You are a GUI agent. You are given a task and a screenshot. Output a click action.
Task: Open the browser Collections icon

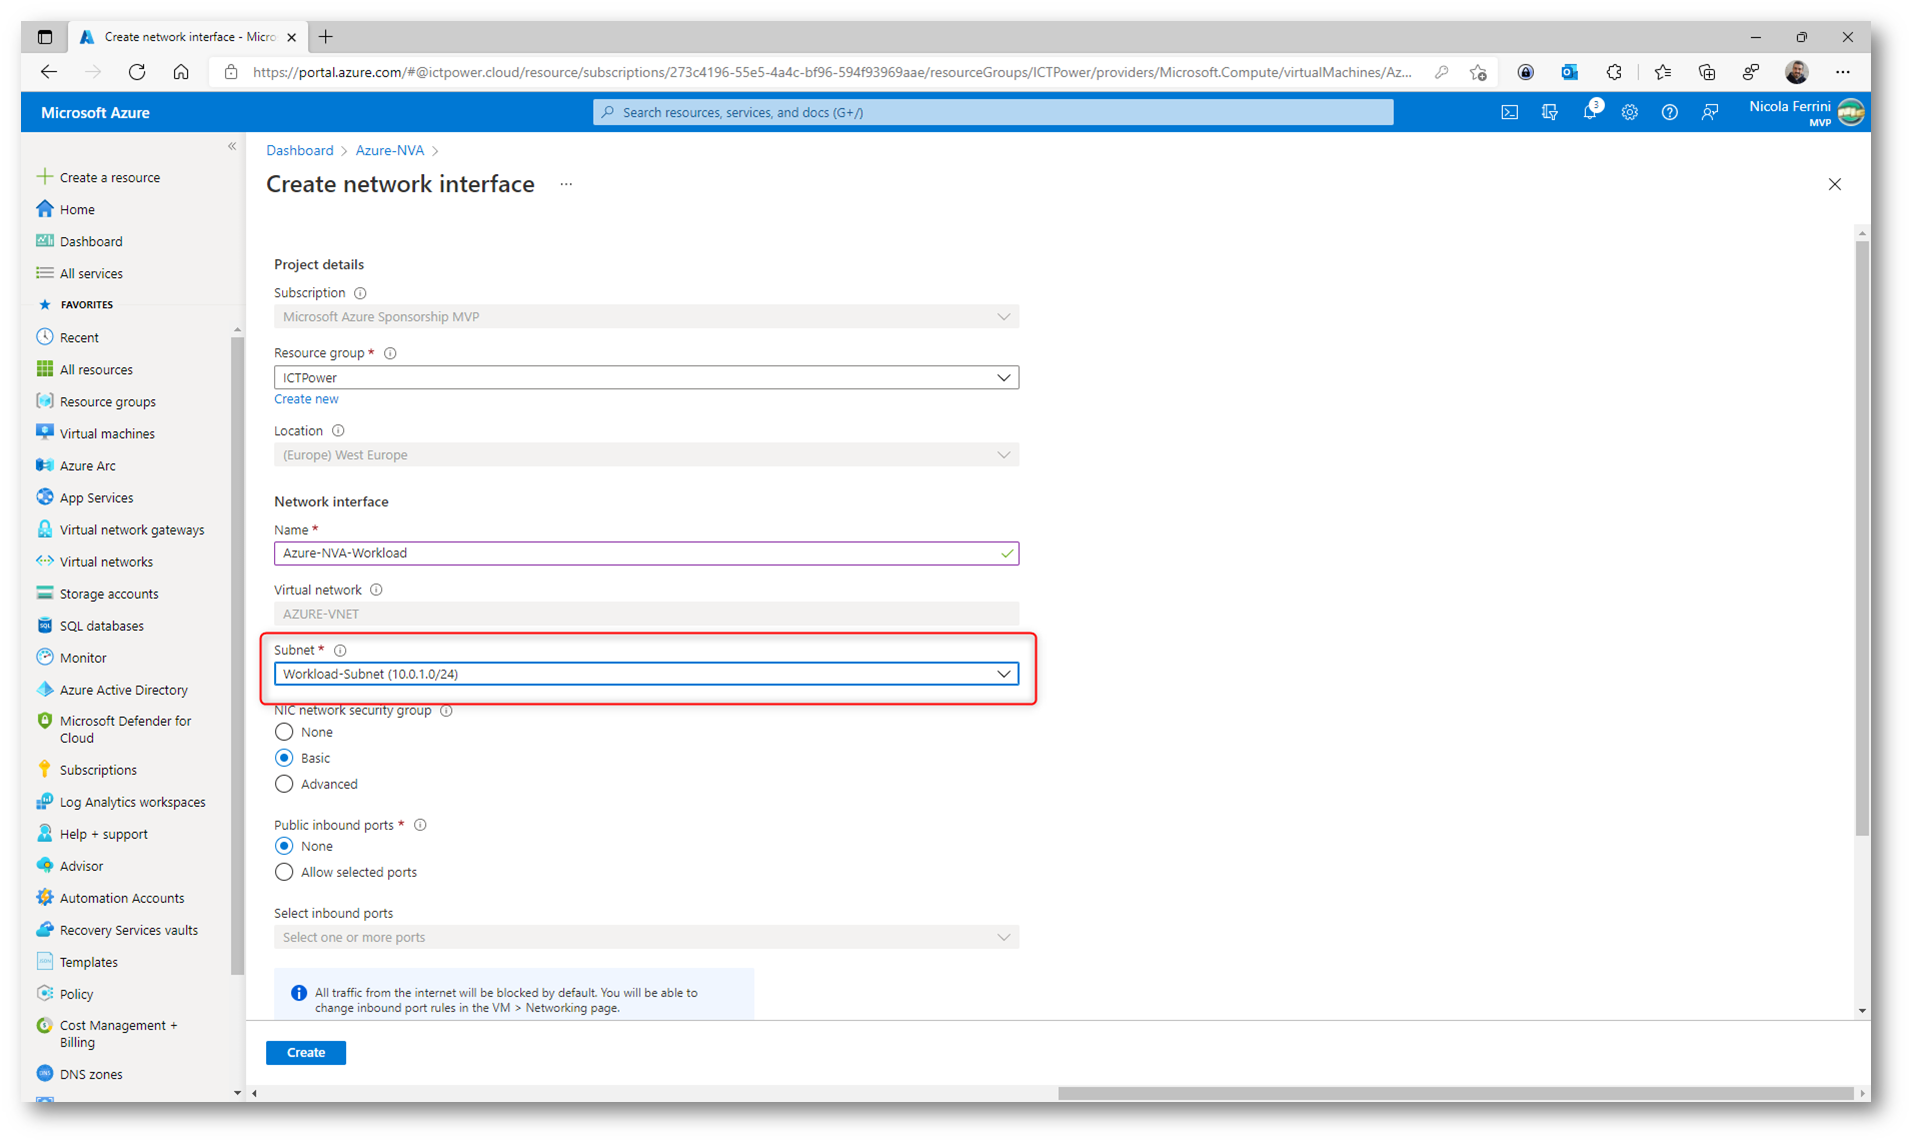click(1706, 72)
